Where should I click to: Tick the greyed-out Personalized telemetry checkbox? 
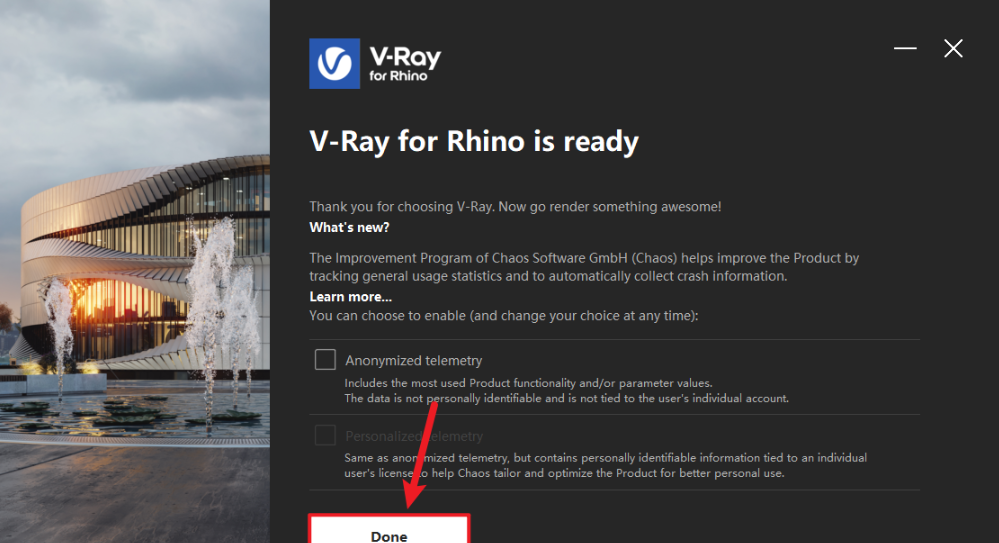coord(325,435)
